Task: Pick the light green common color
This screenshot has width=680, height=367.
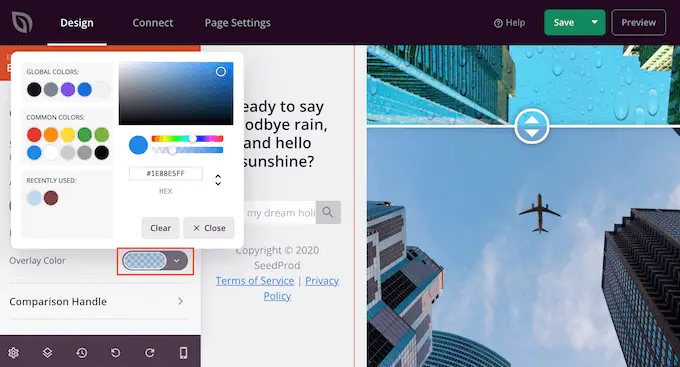Action: pyautogui.click(x=101, y=134)
